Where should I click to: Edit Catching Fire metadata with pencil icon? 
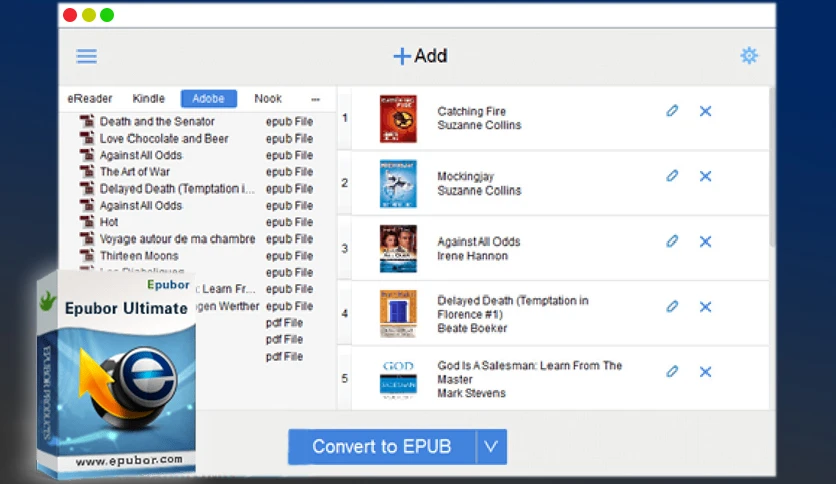[x=672, y=111]
